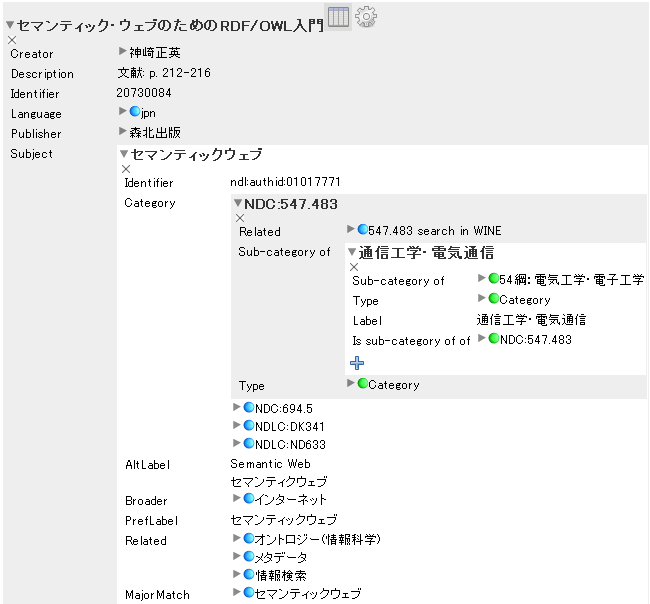
Task: Open the 54綱: 電気工学・電子工学 link
Action: pyautogui.click(x=572, y=280)
